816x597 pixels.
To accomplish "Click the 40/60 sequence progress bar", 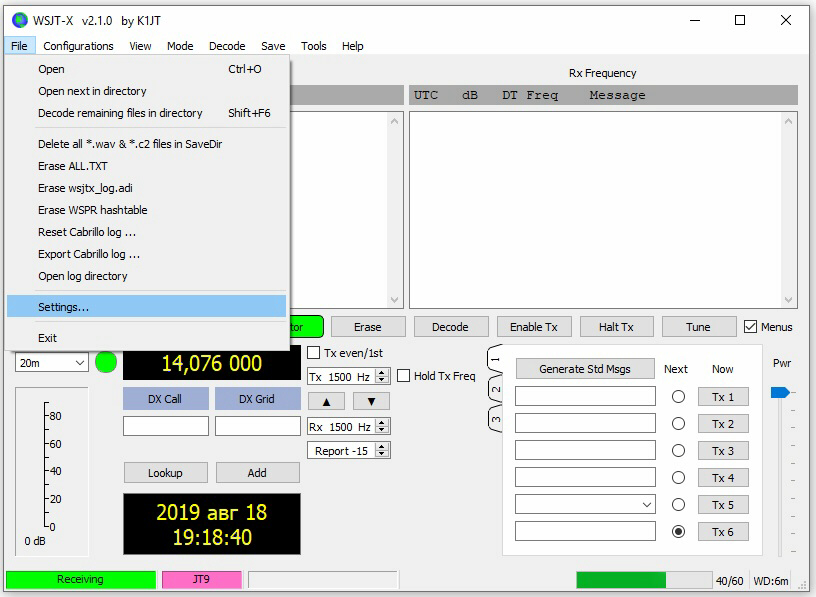I will [644, 580].
